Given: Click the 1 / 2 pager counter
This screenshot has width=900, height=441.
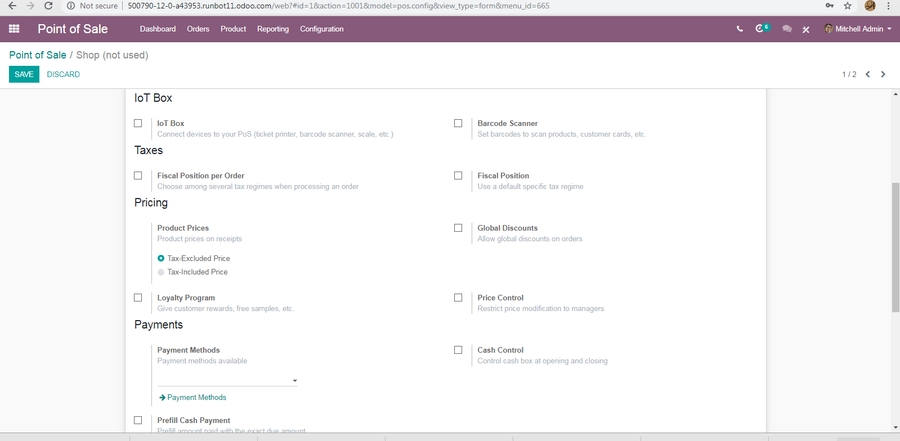Looking at the screenshot, I should click(849, 74).
